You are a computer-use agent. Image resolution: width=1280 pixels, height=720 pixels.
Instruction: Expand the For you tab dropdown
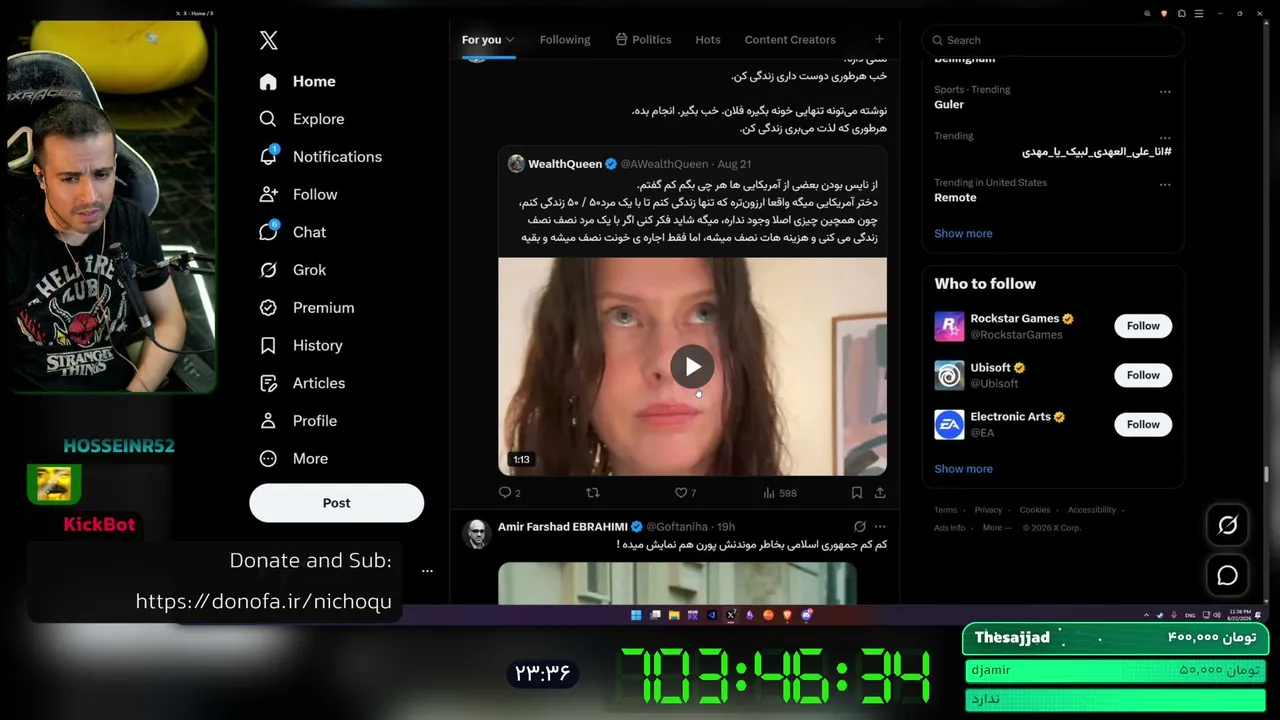510,40
